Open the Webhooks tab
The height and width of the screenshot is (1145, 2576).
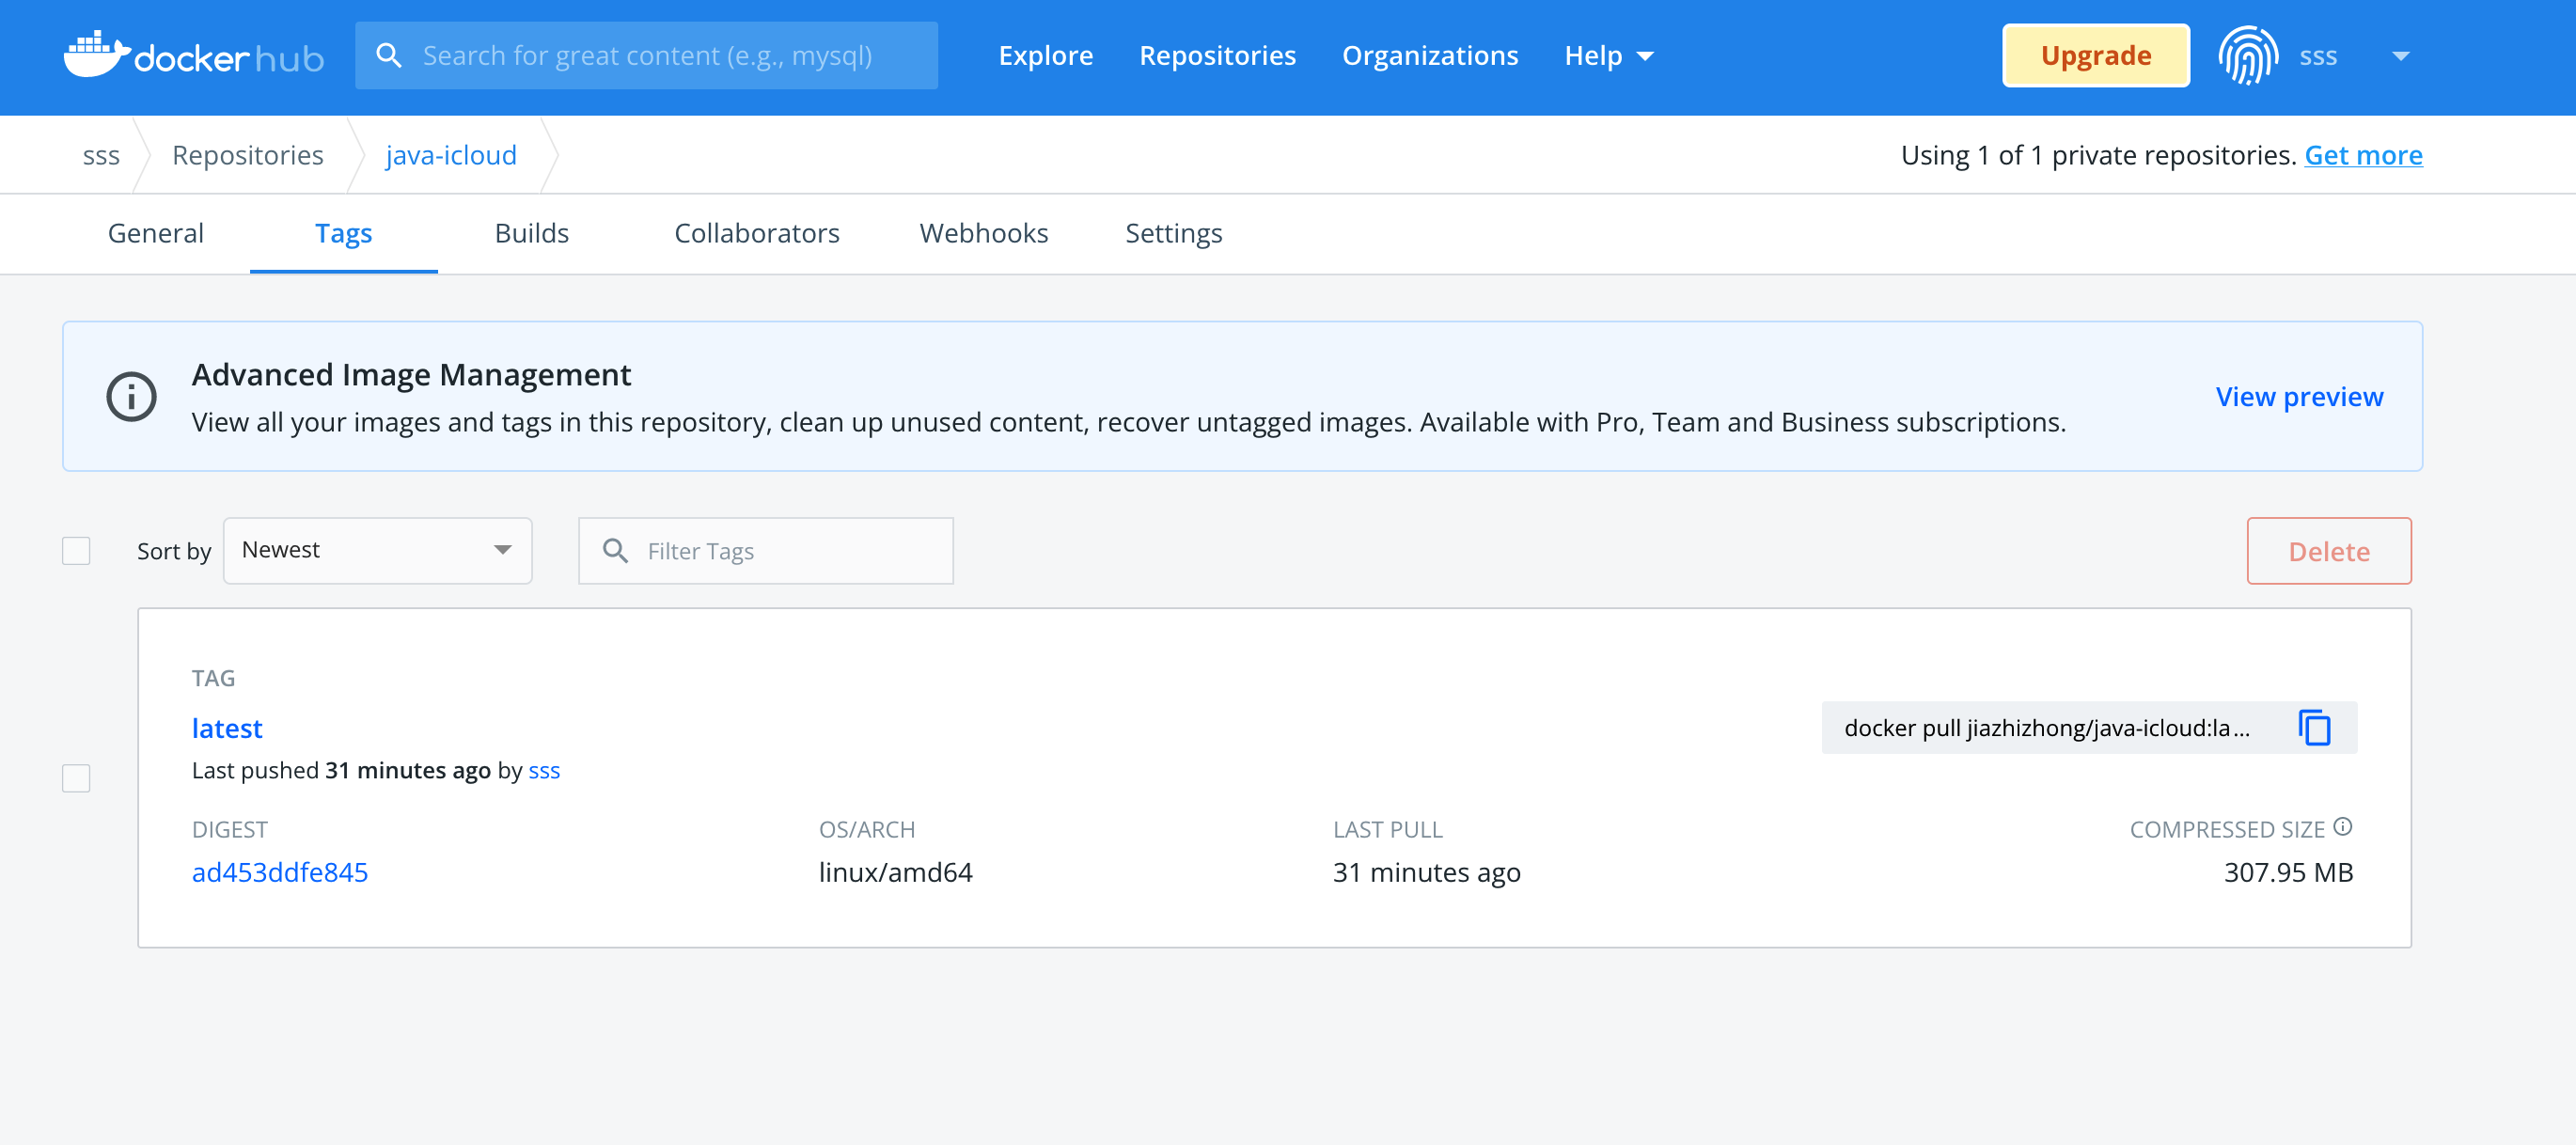(x=983, y=233)
